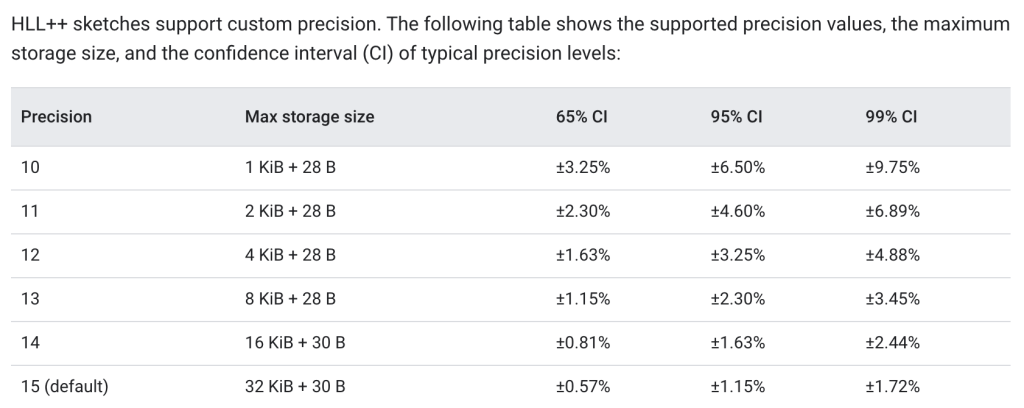The height and width of the screenshot is (408, 1024).
Task: Click the 1 KiB + 28 B cell
Action: click(x=290, y=168)
